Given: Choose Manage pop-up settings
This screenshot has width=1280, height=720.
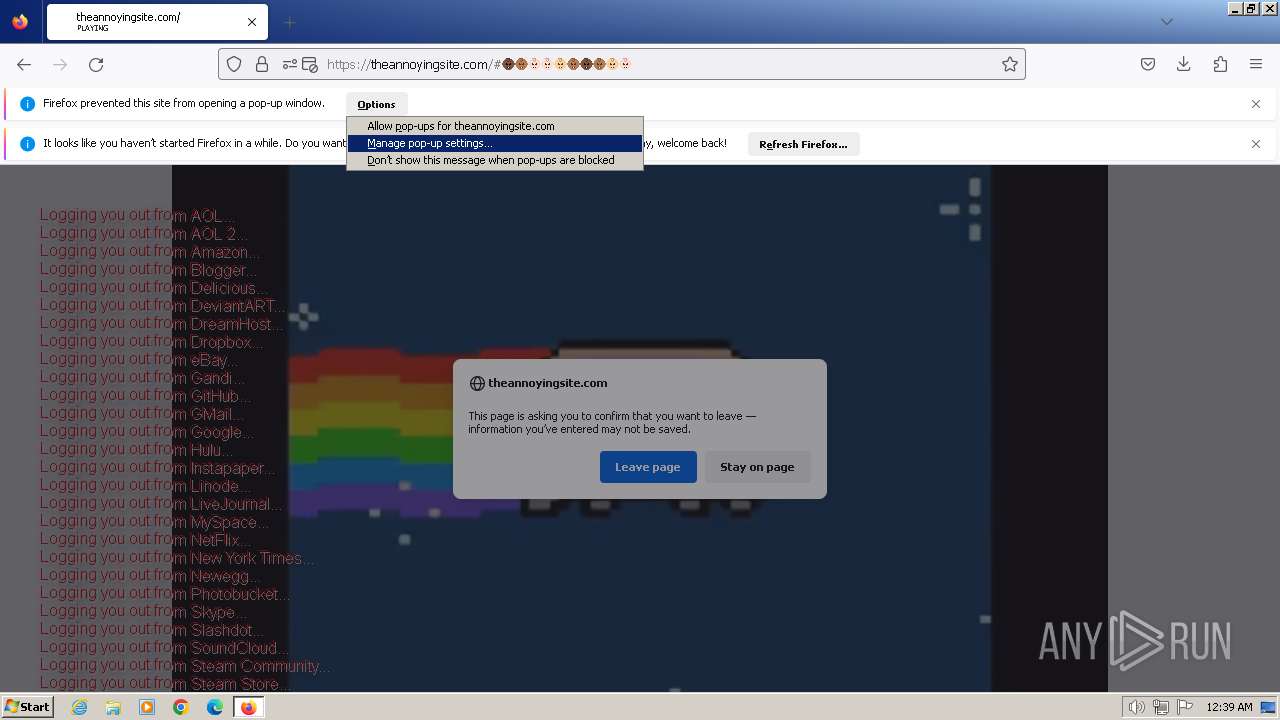Looking at the screenshot, I should (x=495, y=143).
